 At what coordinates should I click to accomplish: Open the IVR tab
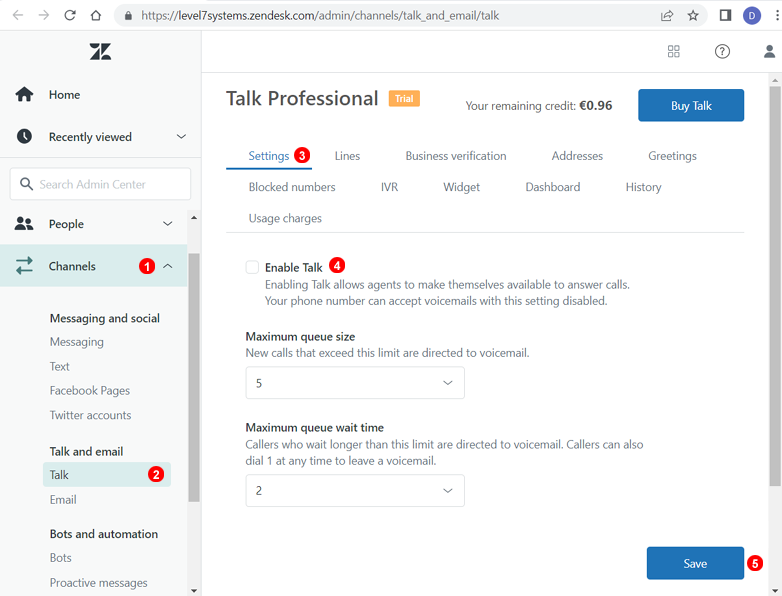[x=390, y=187]
